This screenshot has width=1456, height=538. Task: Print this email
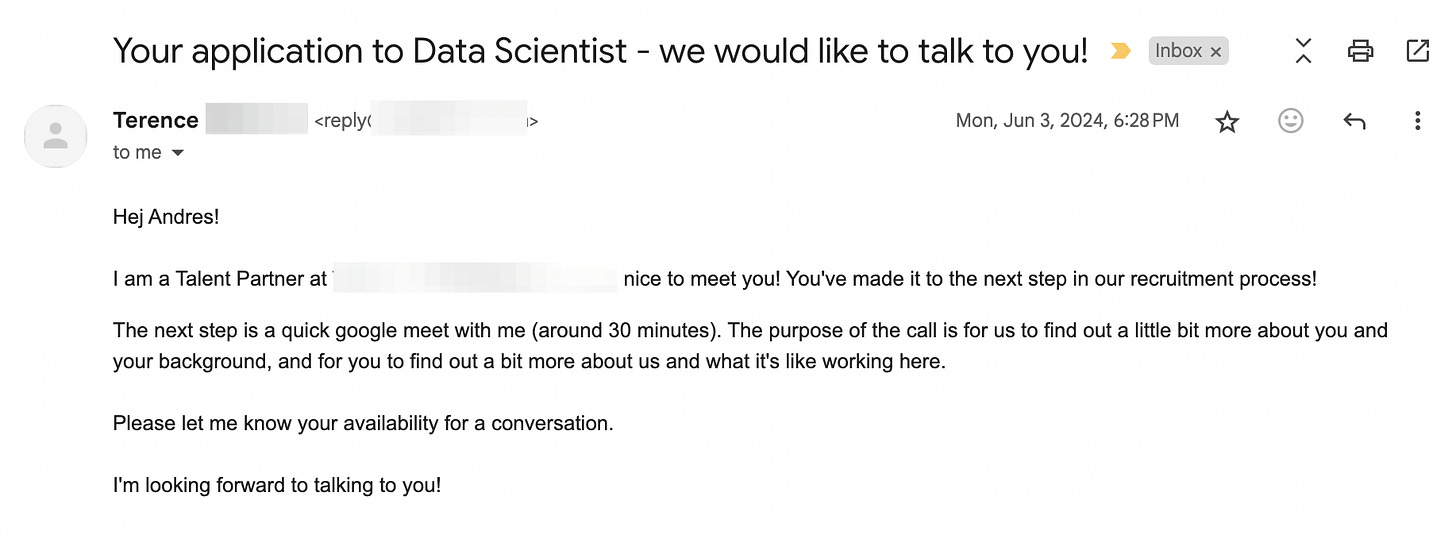tap(1360, 51)
